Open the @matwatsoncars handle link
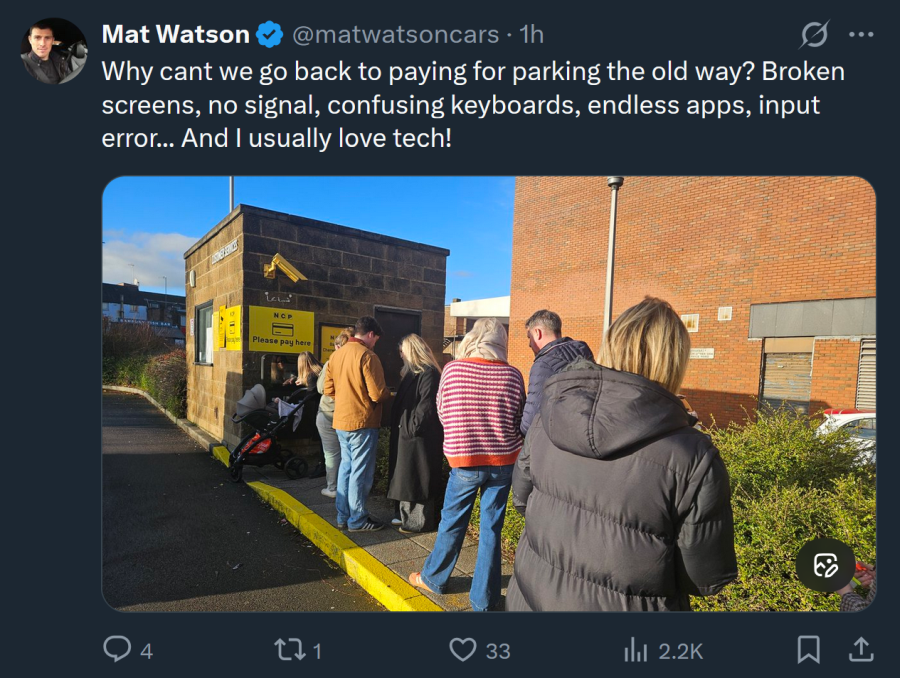 click(395, 34)
